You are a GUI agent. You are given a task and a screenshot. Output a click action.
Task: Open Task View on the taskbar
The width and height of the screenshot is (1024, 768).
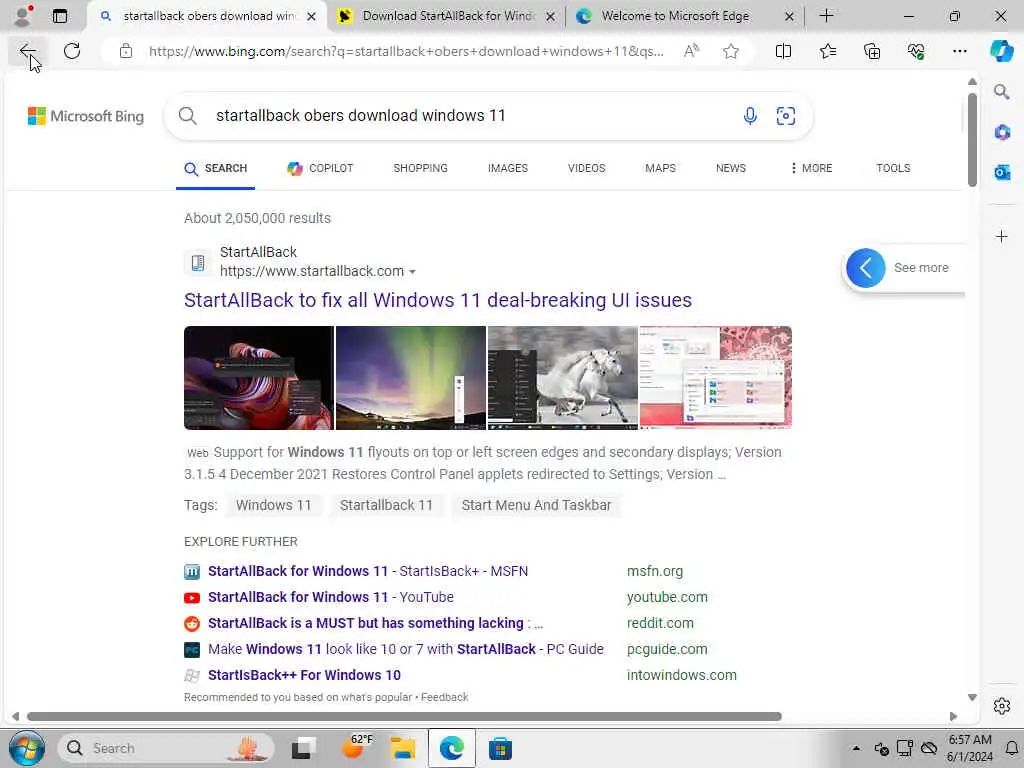304,748
